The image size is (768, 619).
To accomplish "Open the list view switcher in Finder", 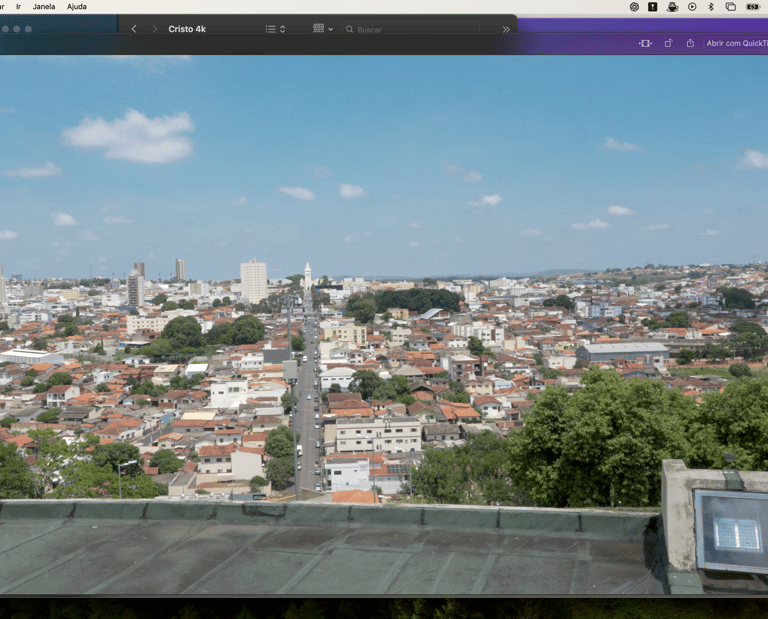I will tap(275, 29).
